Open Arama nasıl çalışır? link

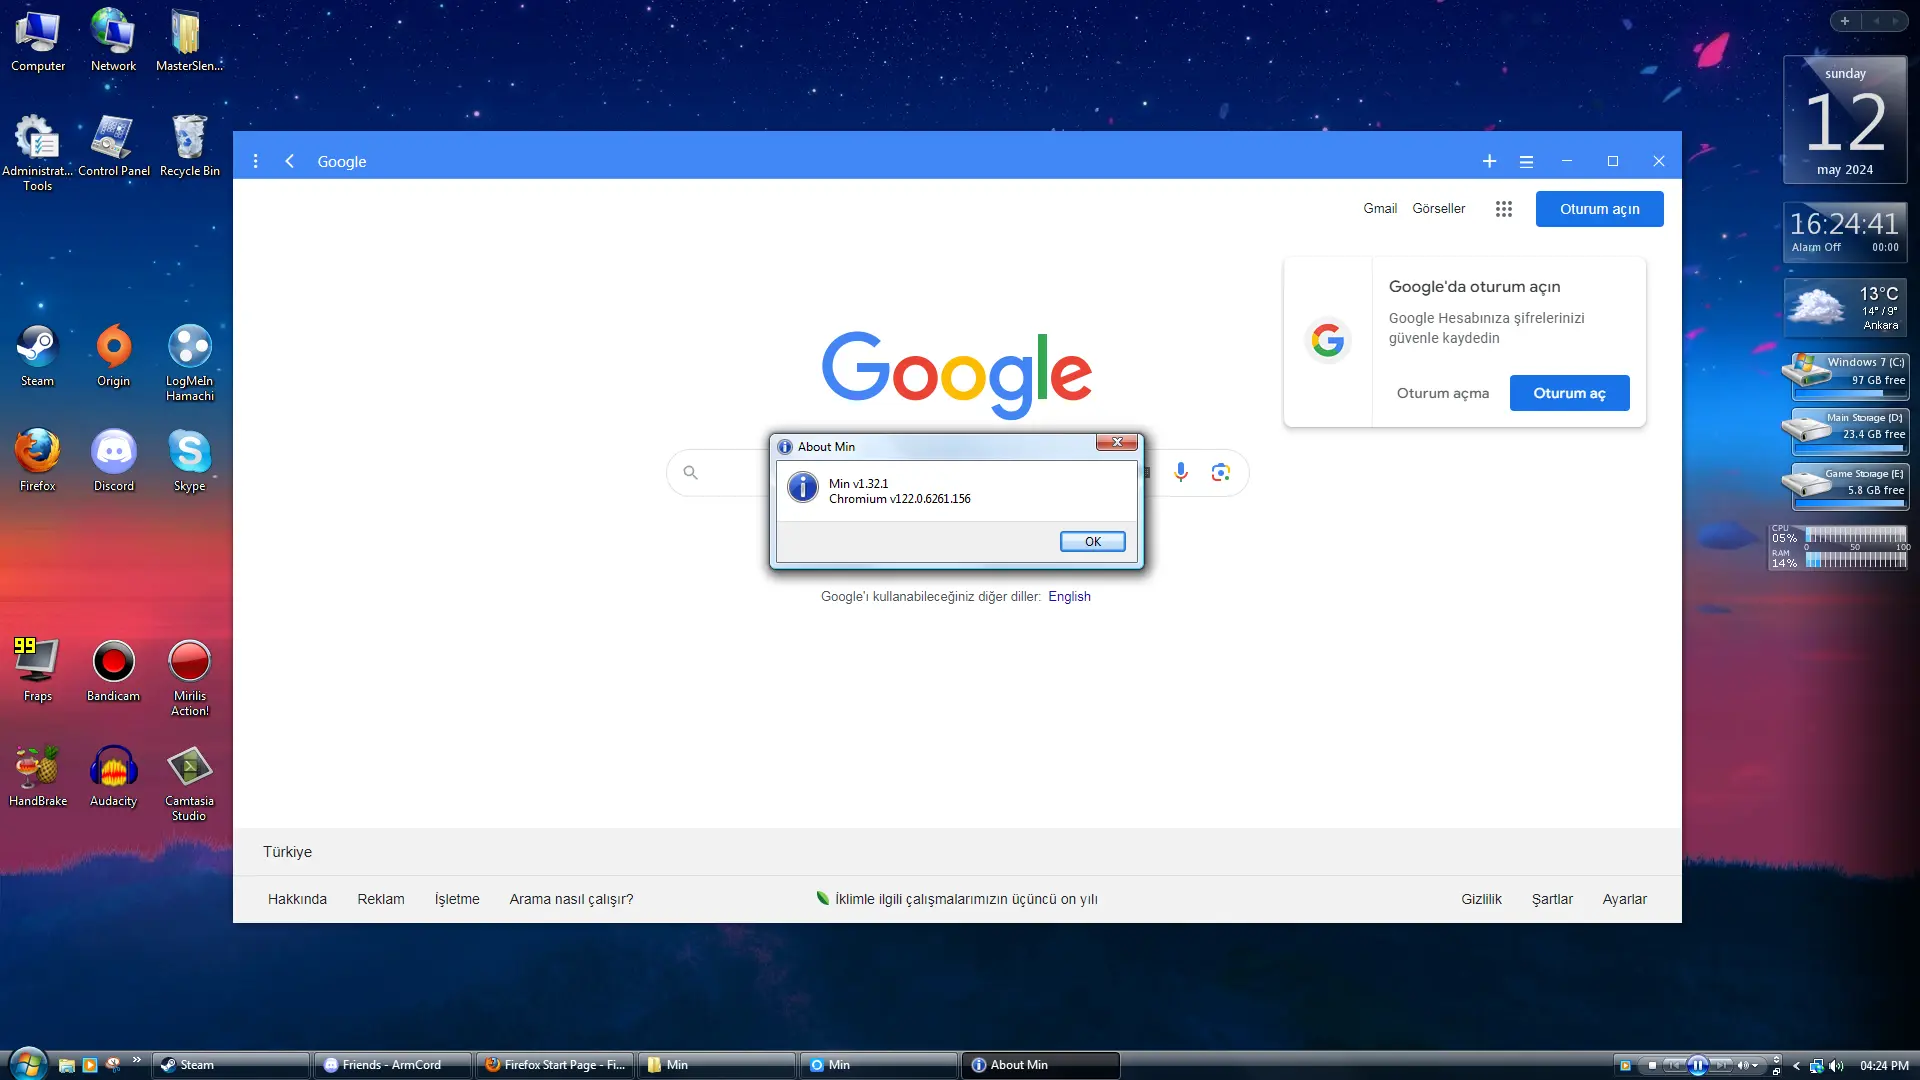(x=571, y=899)
